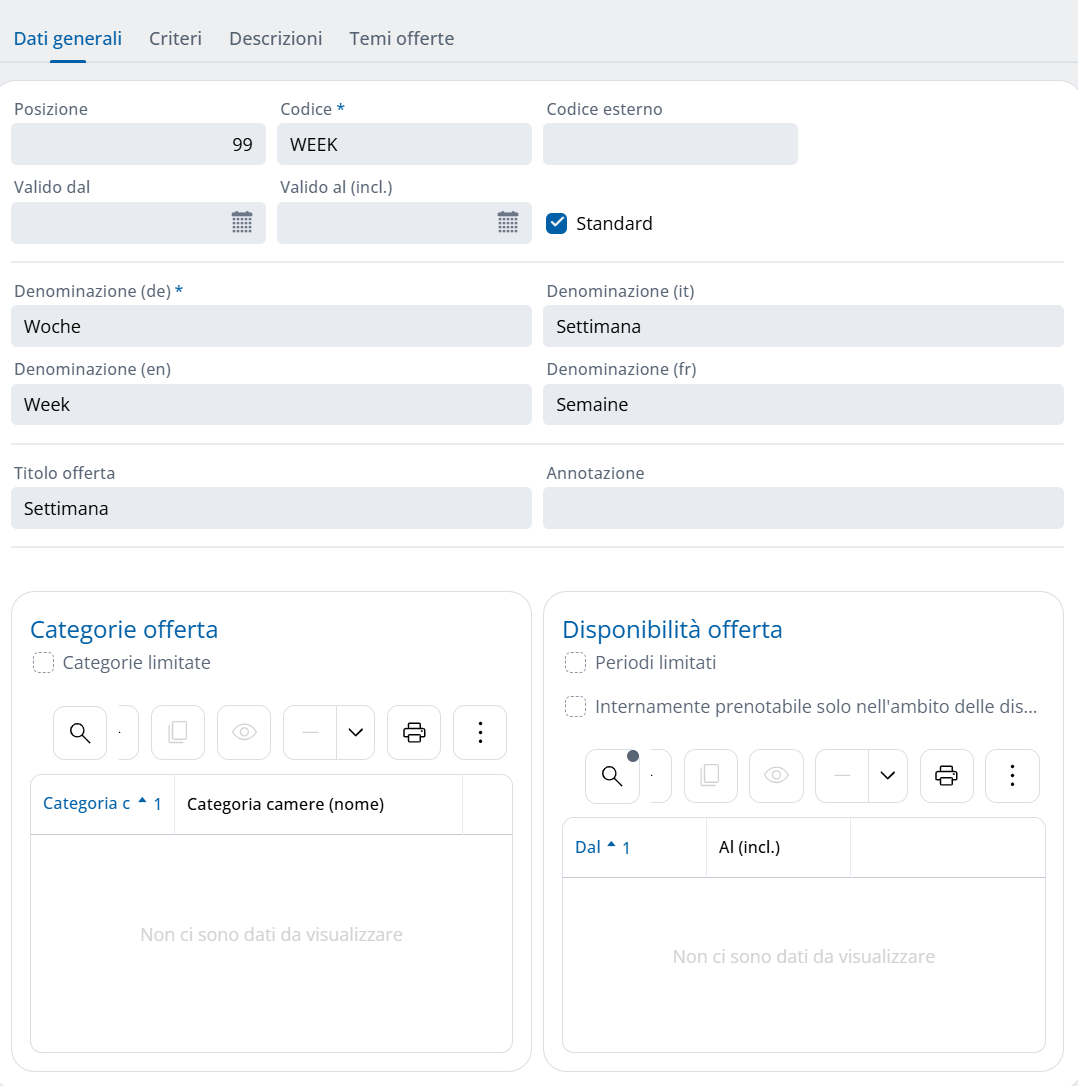Open calendar picker for Valido dal

[242, 223]
